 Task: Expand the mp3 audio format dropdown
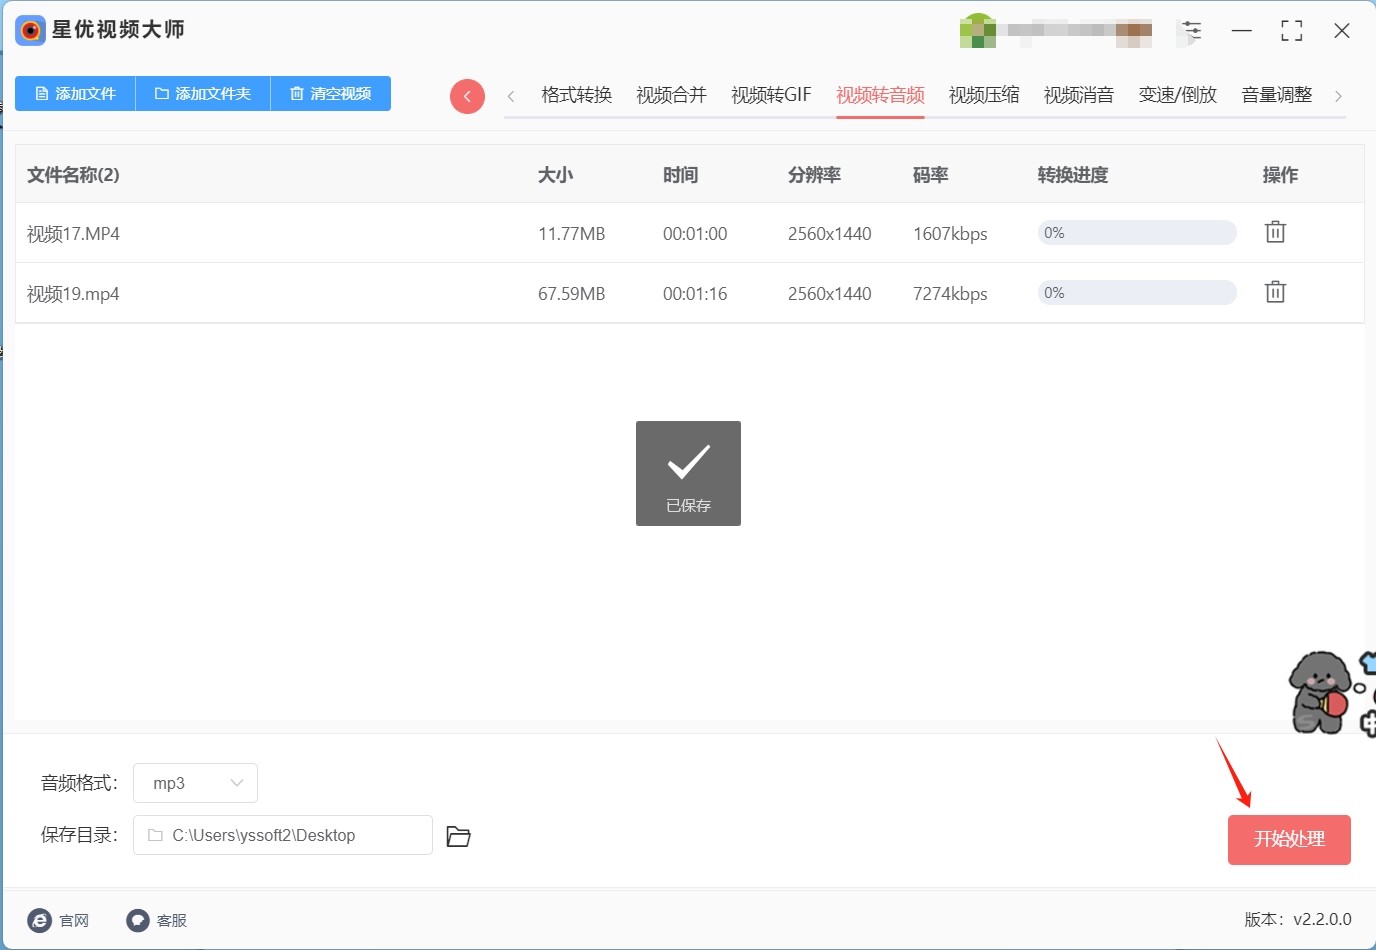[x=196, y=783]
